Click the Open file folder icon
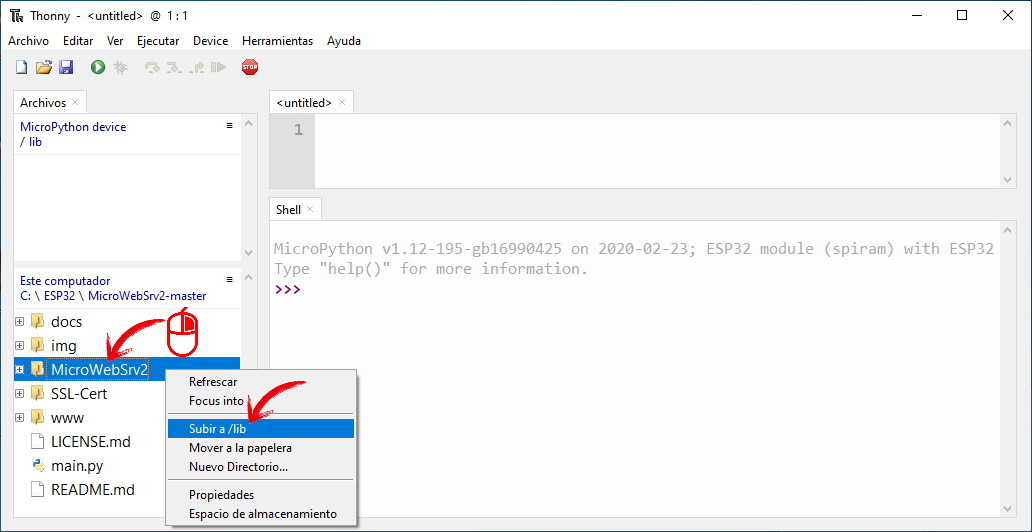Viewport: 1032px width, 532px height. point(43,66)
